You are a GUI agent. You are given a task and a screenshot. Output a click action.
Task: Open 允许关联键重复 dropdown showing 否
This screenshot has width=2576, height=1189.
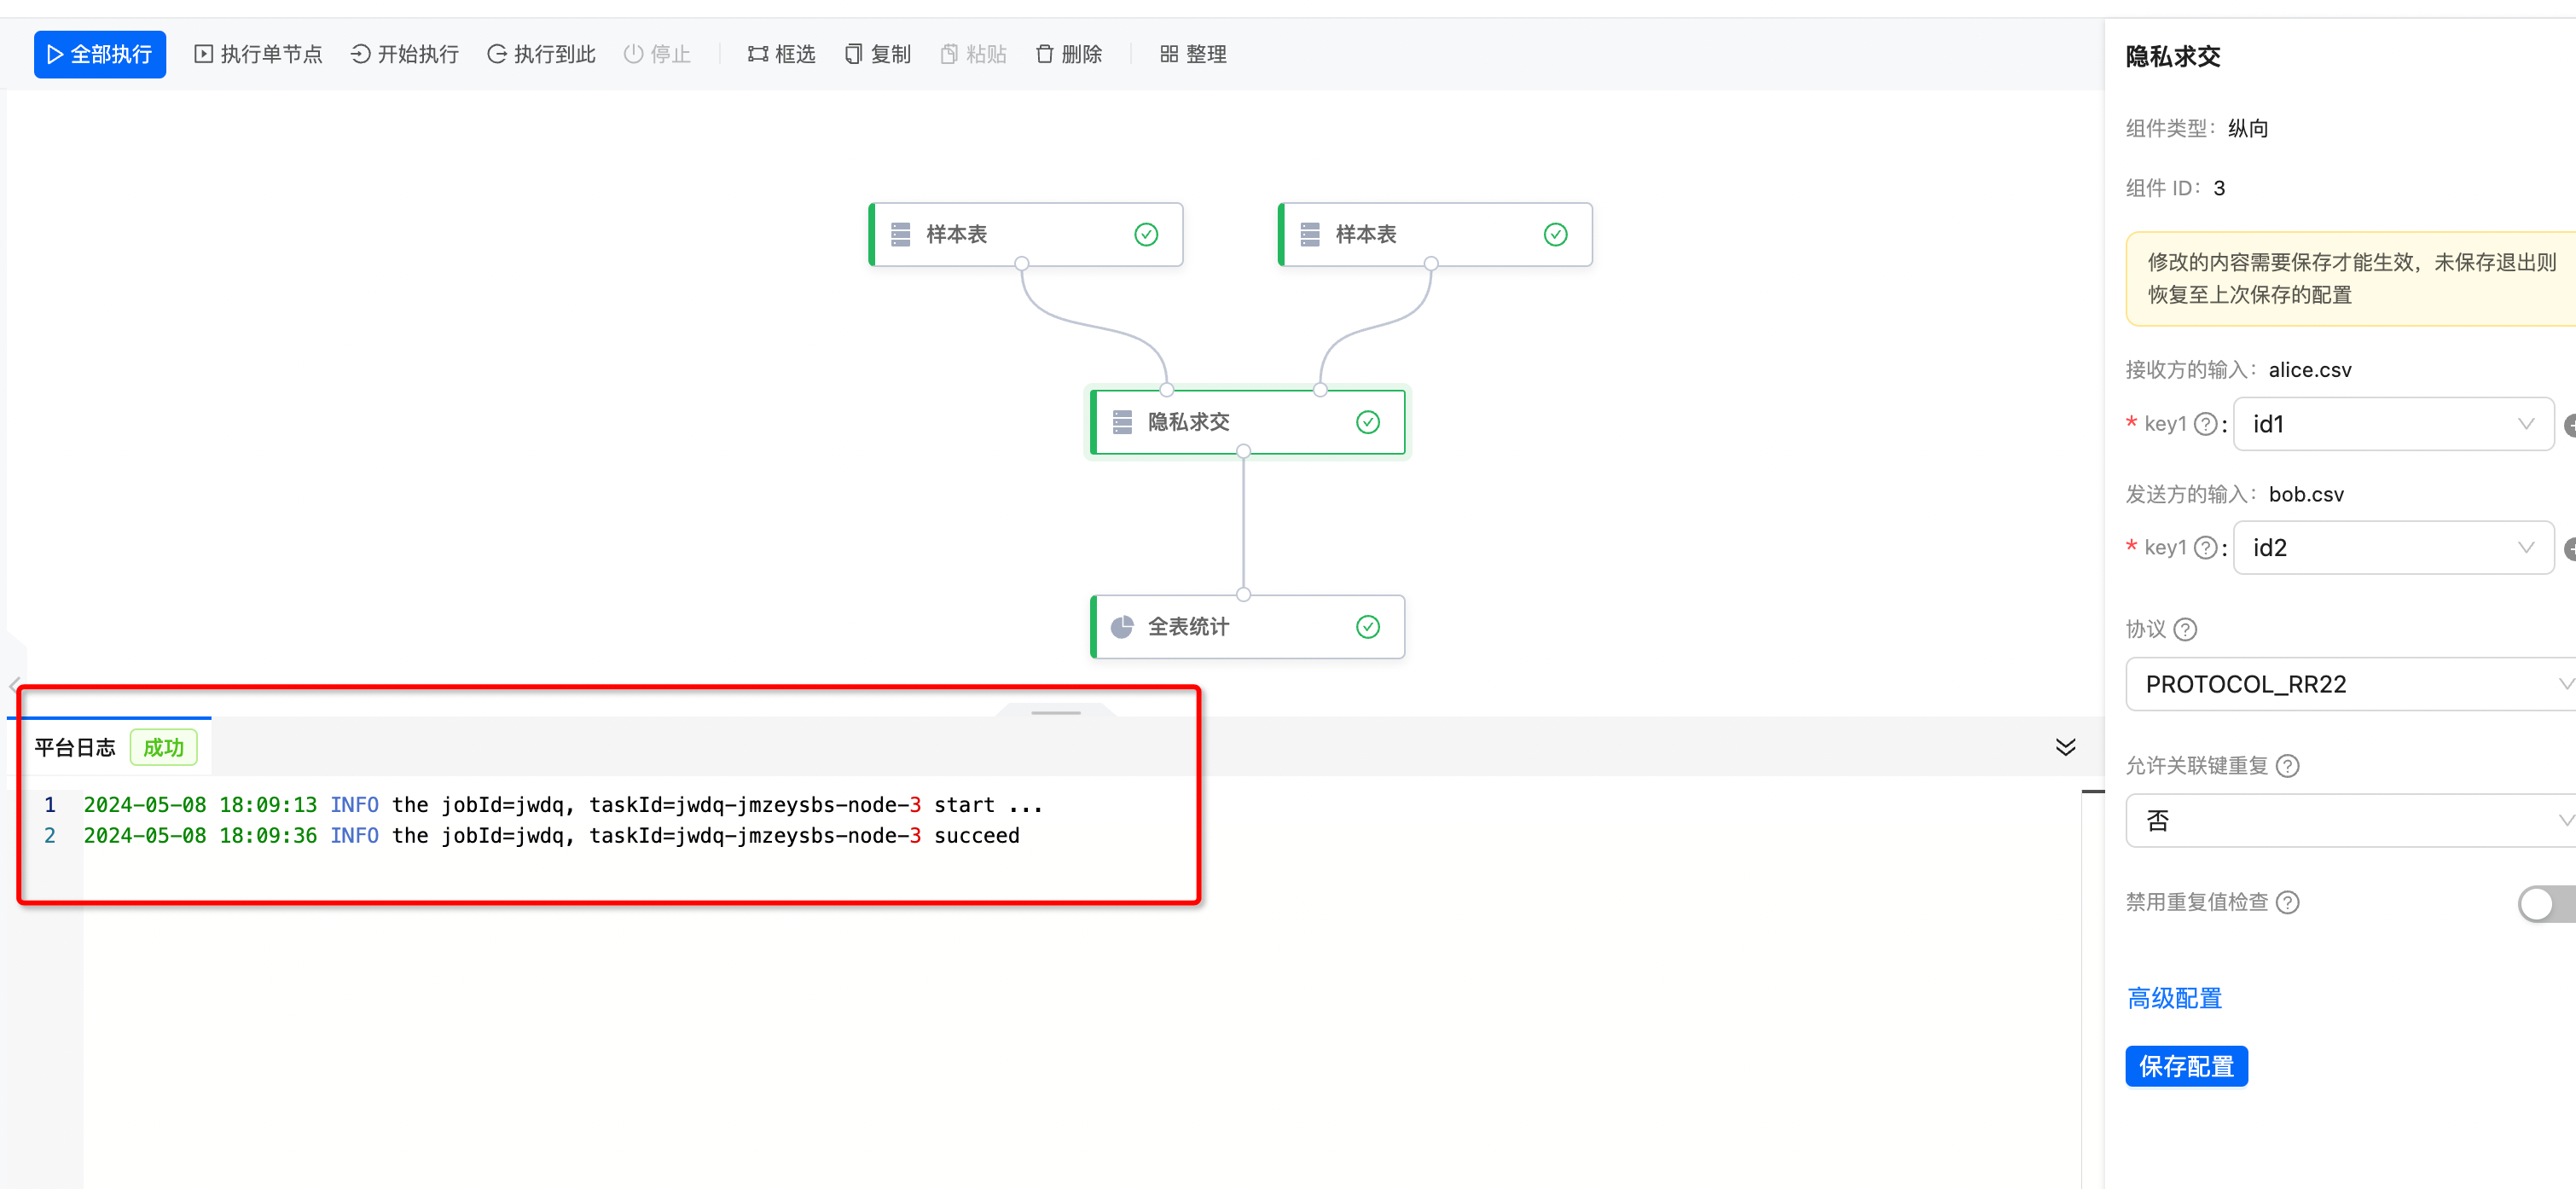(2351, 821)
